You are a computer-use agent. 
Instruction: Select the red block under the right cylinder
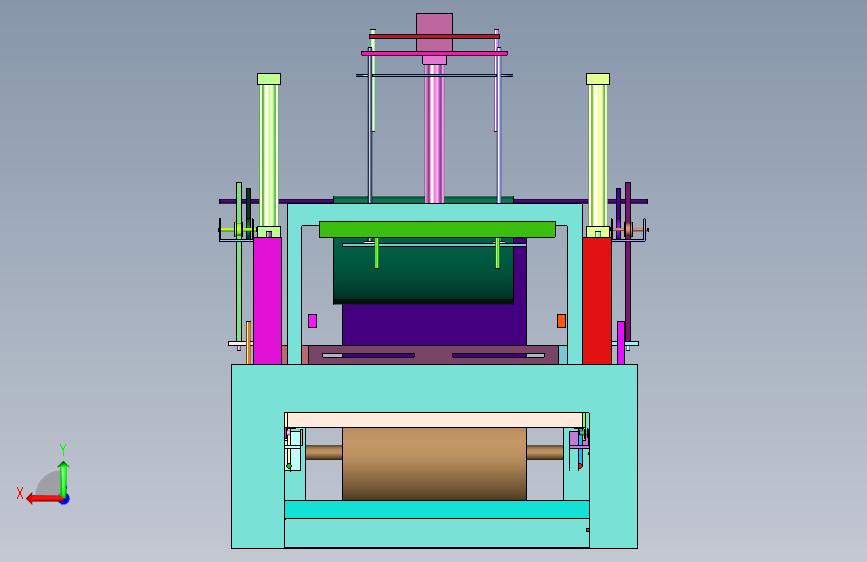coord(597,301)
